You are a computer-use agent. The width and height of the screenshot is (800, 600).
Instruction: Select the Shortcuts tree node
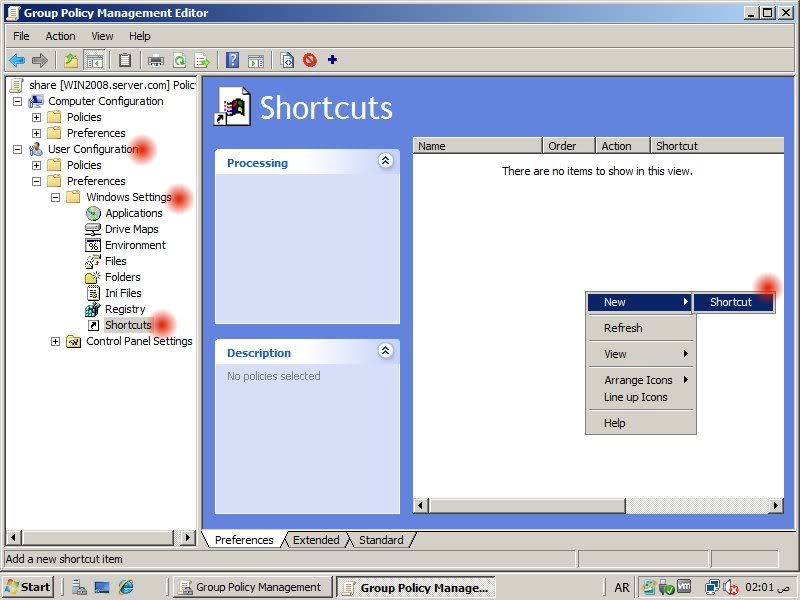pyautogui.click(x=128, y=325)
